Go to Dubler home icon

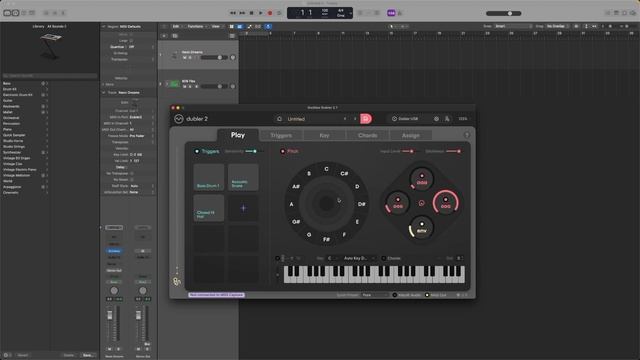tap(279, 119)
